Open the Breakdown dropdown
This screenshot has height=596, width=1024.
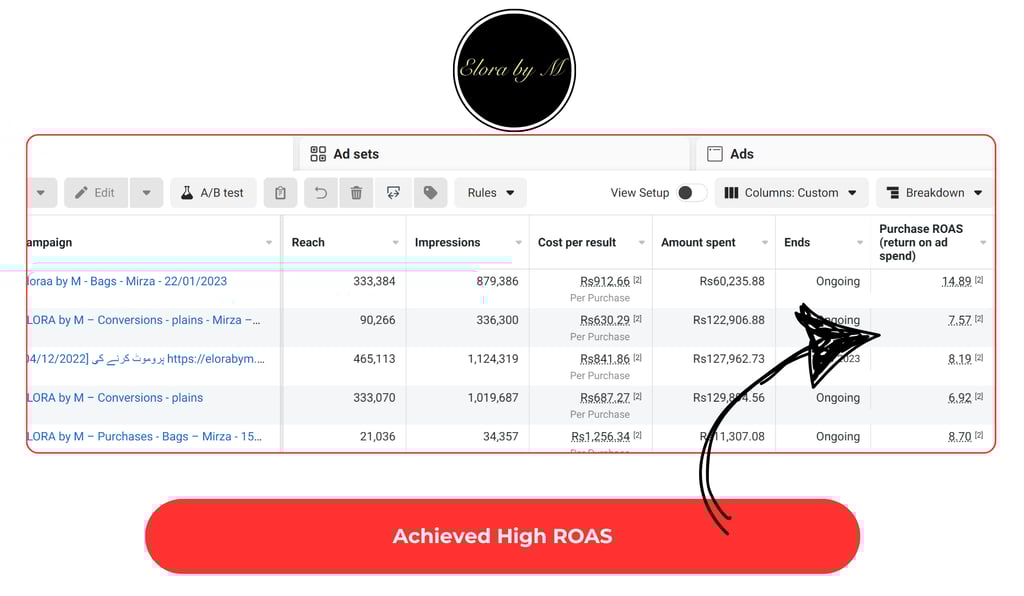[935, 193]
